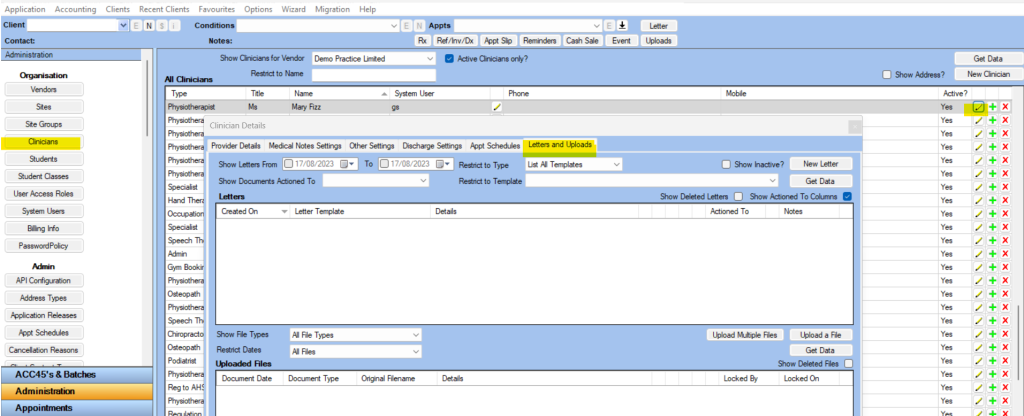Image resolution: width=1024 pixels, height=416 pixels.
Task: Click the edit pencil icon for Mary Fizz
Action: click(978, 106)
